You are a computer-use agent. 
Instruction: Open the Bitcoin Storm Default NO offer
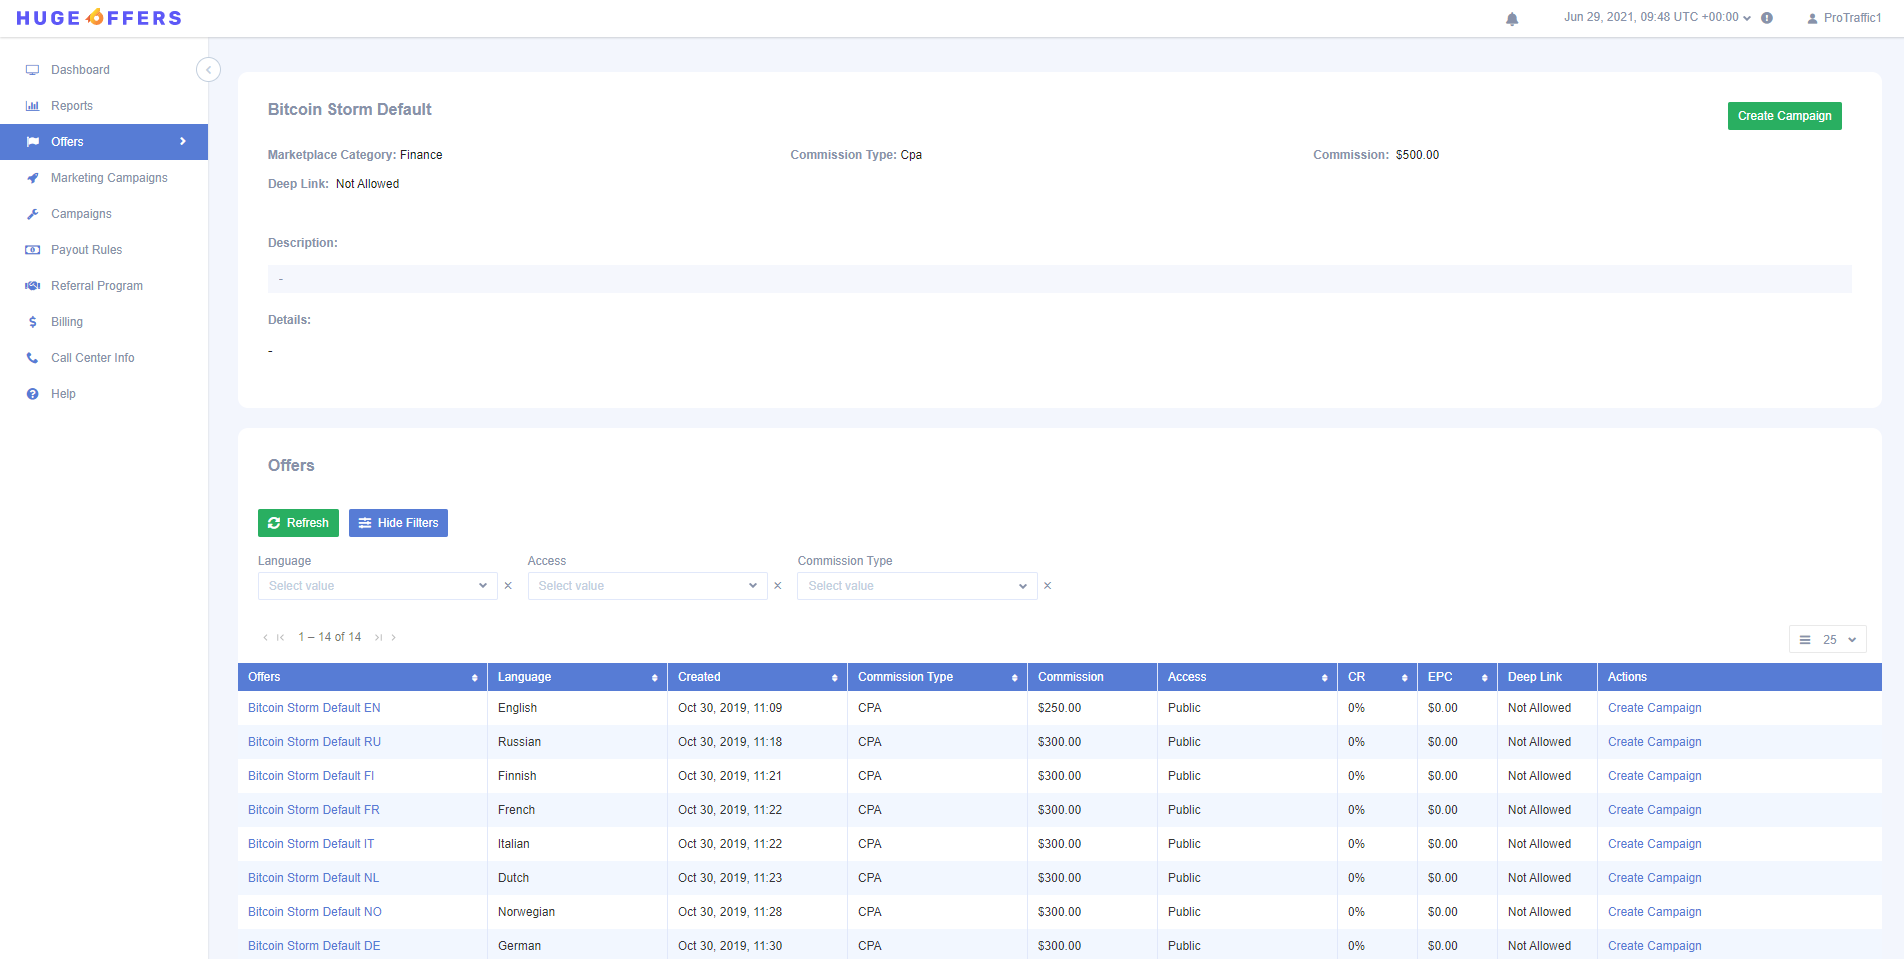tap(315, 912)
